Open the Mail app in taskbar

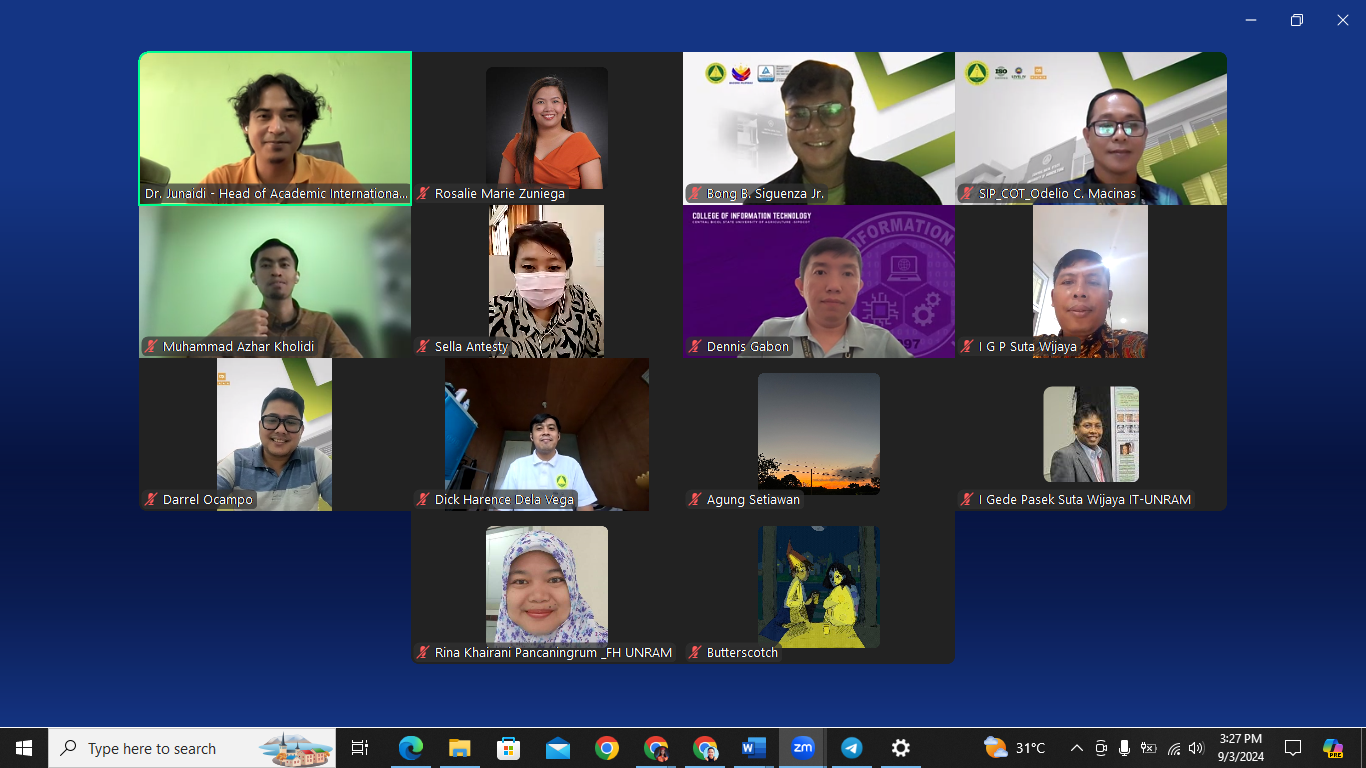[x=557, y=748]
